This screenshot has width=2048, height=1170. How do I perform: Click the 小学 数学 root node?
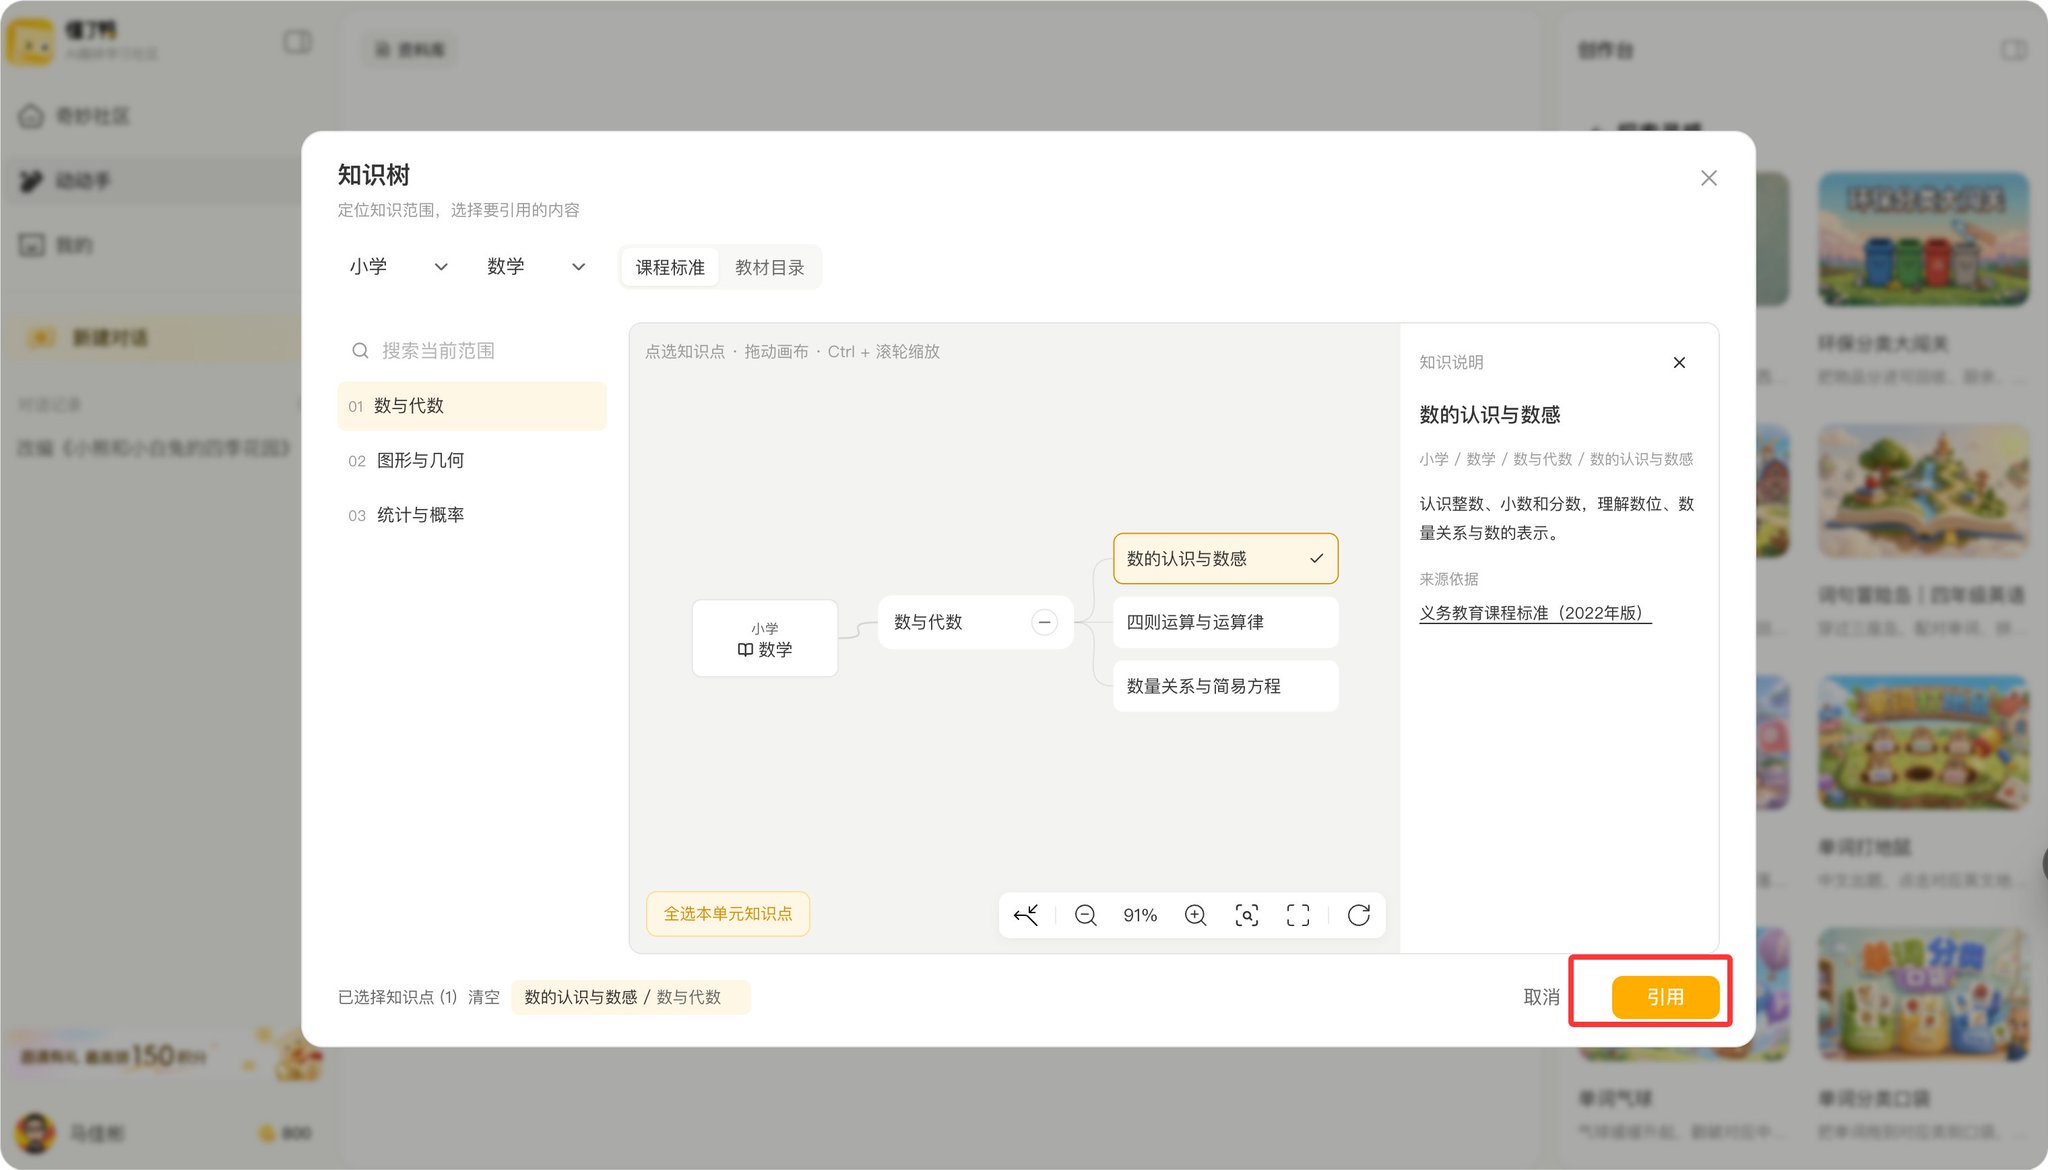(765, 639)
